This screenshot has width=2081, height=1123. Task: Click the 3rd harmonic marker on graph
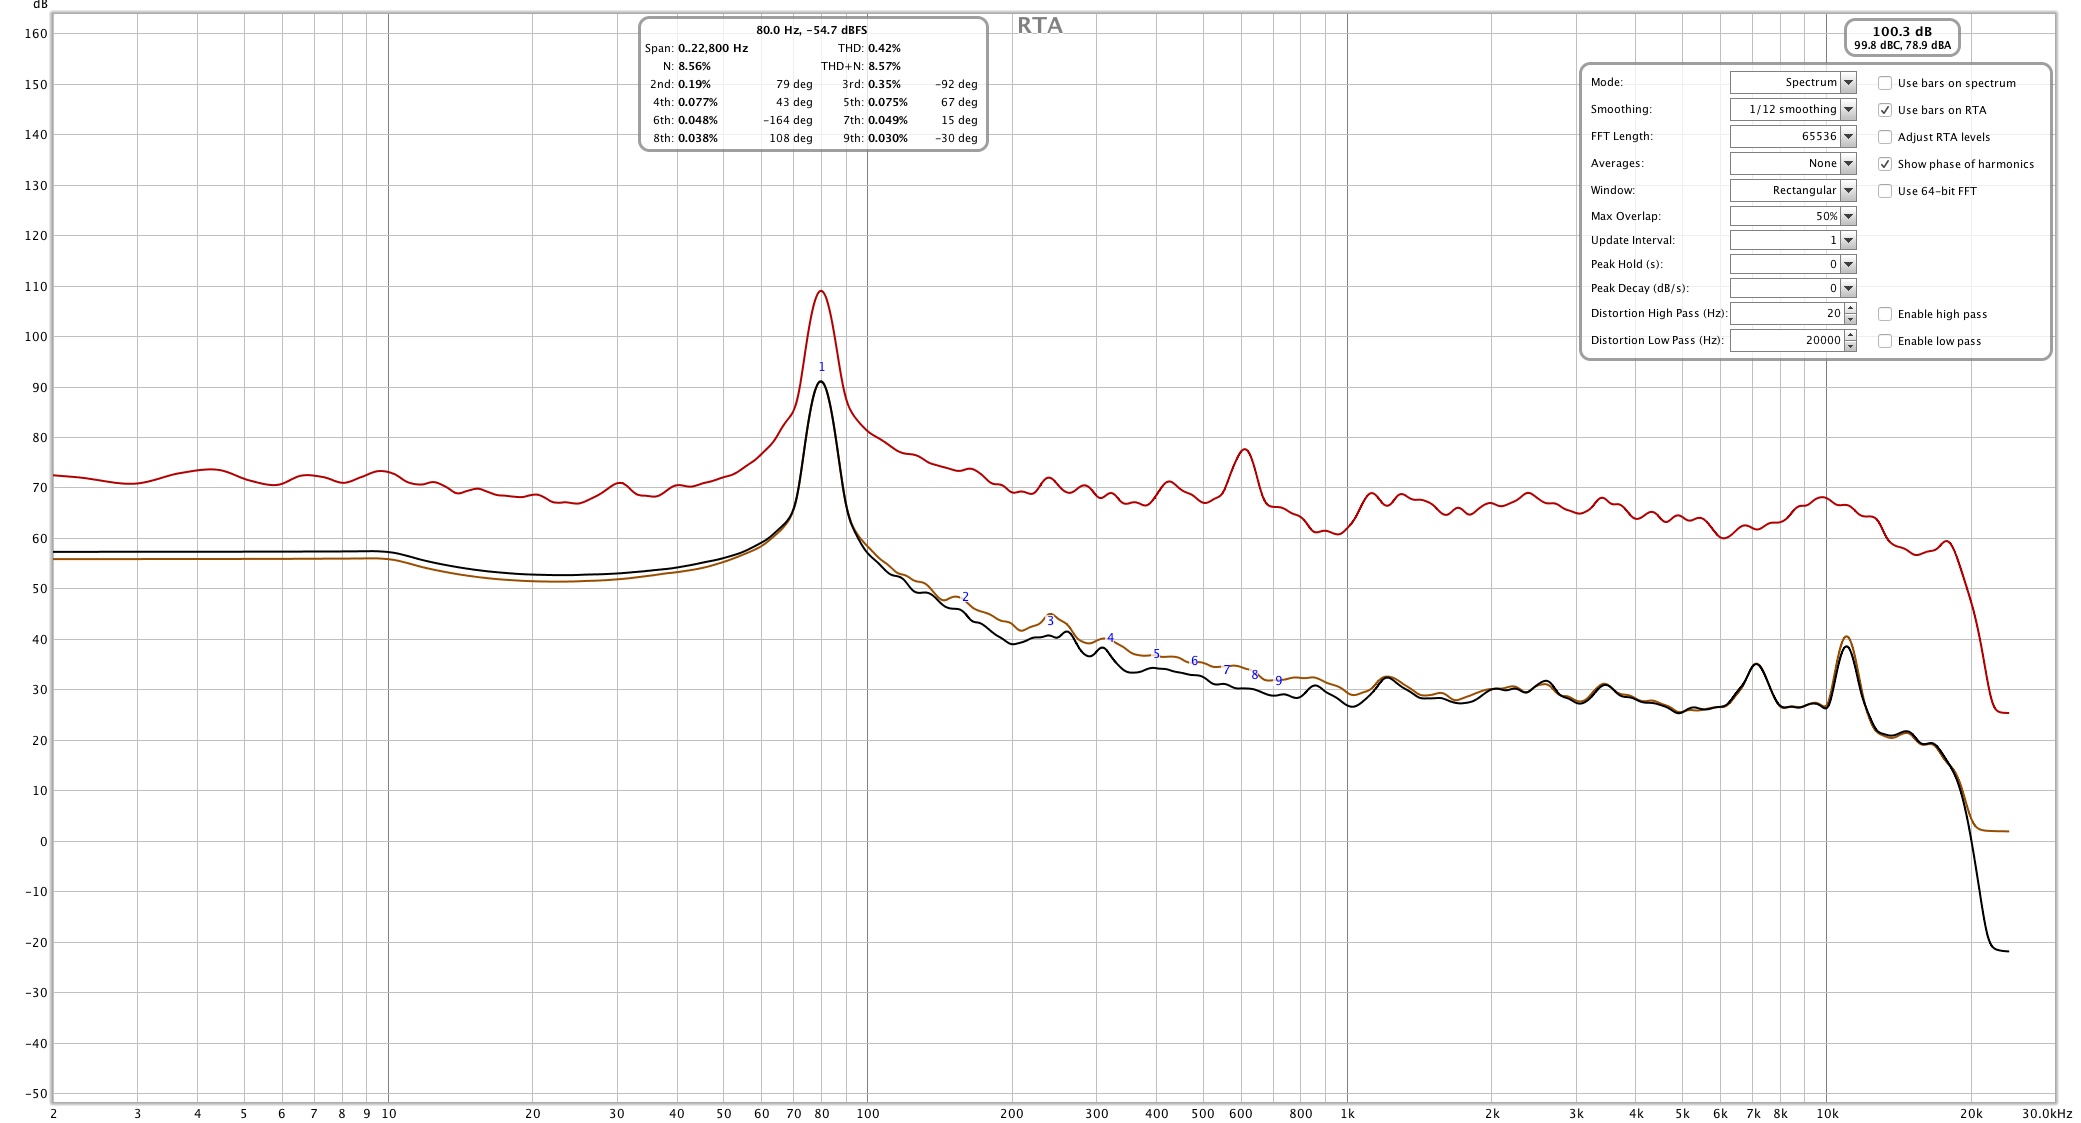[x=1050, y=621]
